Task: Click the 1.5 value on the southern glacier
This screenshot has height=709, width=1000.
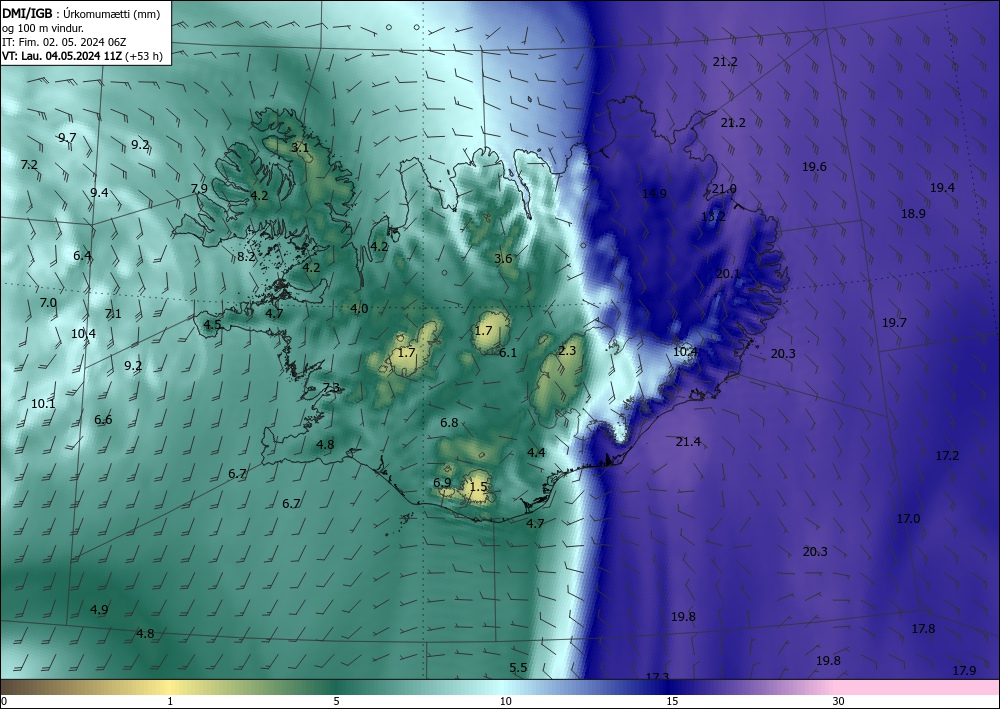Action: point(478,486)
